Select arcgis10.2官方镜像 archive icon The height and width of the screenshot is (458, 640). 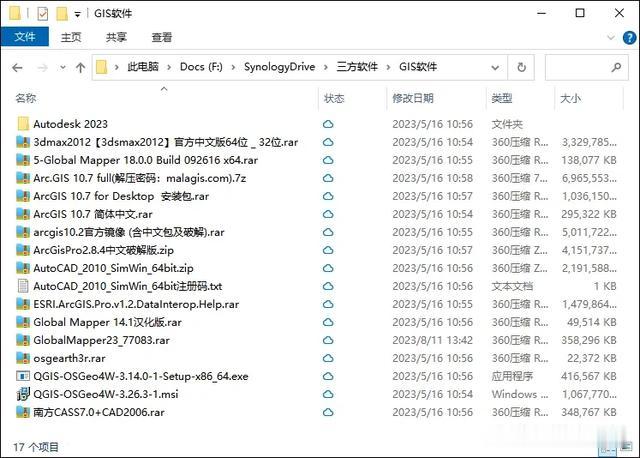pos(23,231)
